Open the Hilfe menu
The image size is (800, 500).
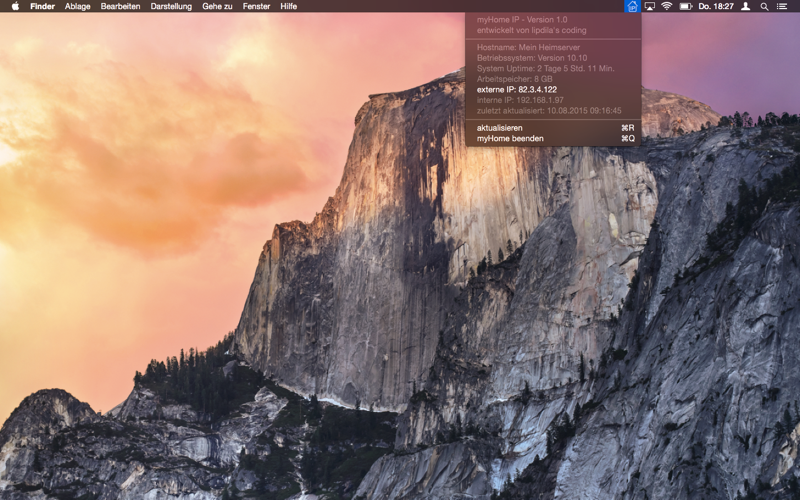click(x=289, y=6)
